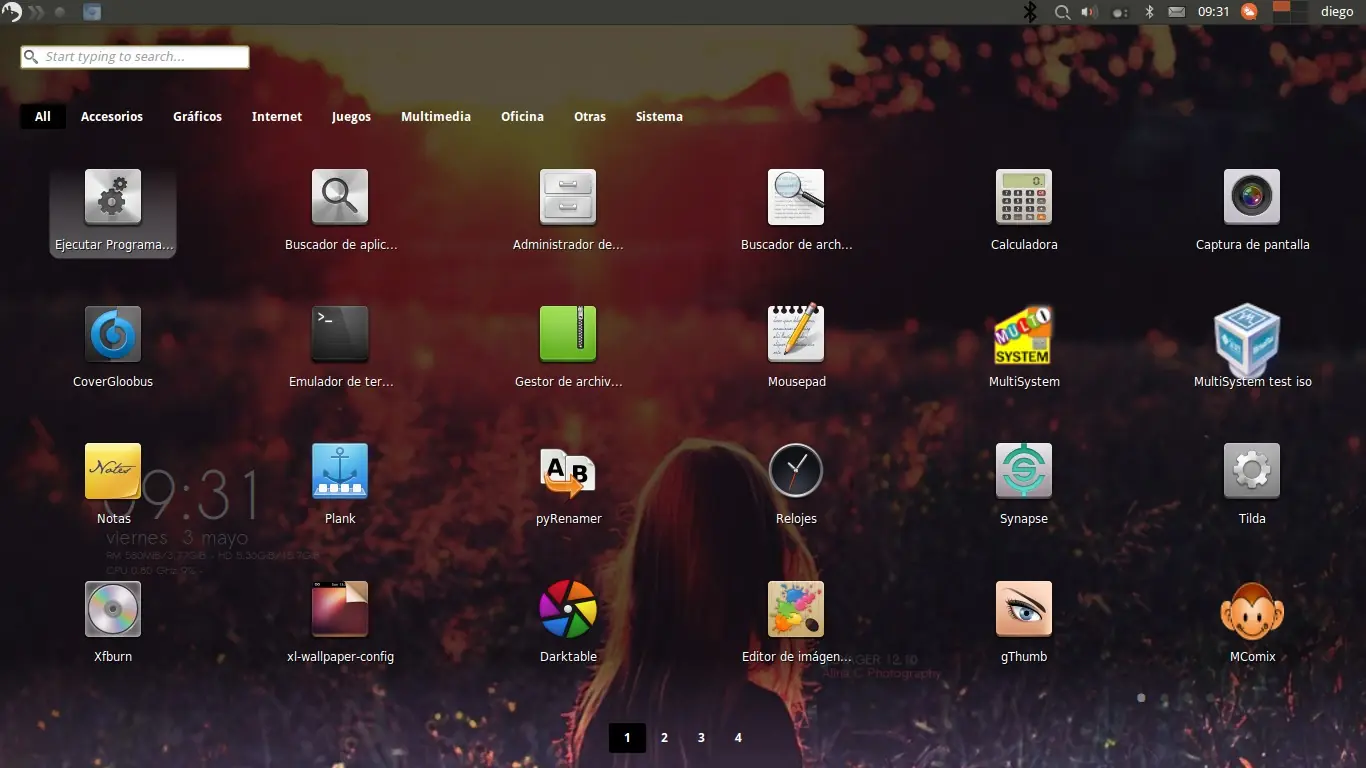Viewport: 1366px width, 768px height.
Task: Open CoverGloobus app
Action: [x=113, y=334]
